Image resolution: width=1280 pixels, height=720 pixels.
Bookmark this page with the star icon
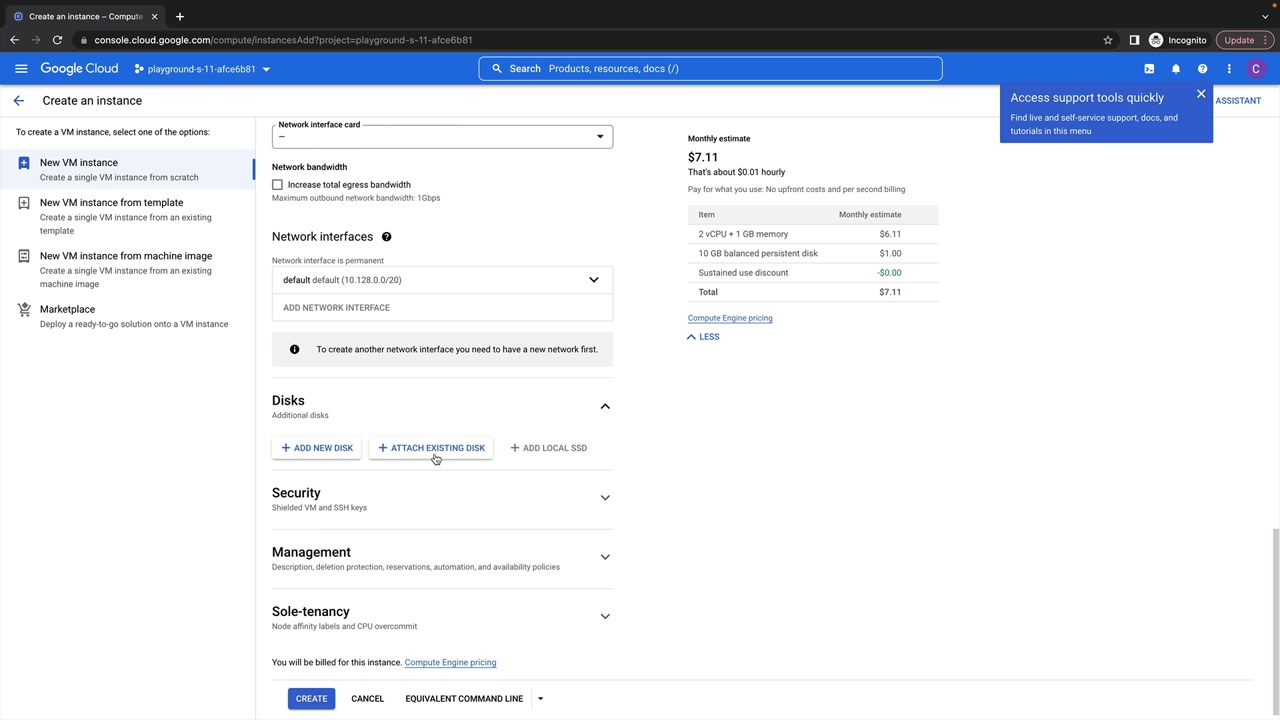pyautogui.click(x=1108, y=40)
